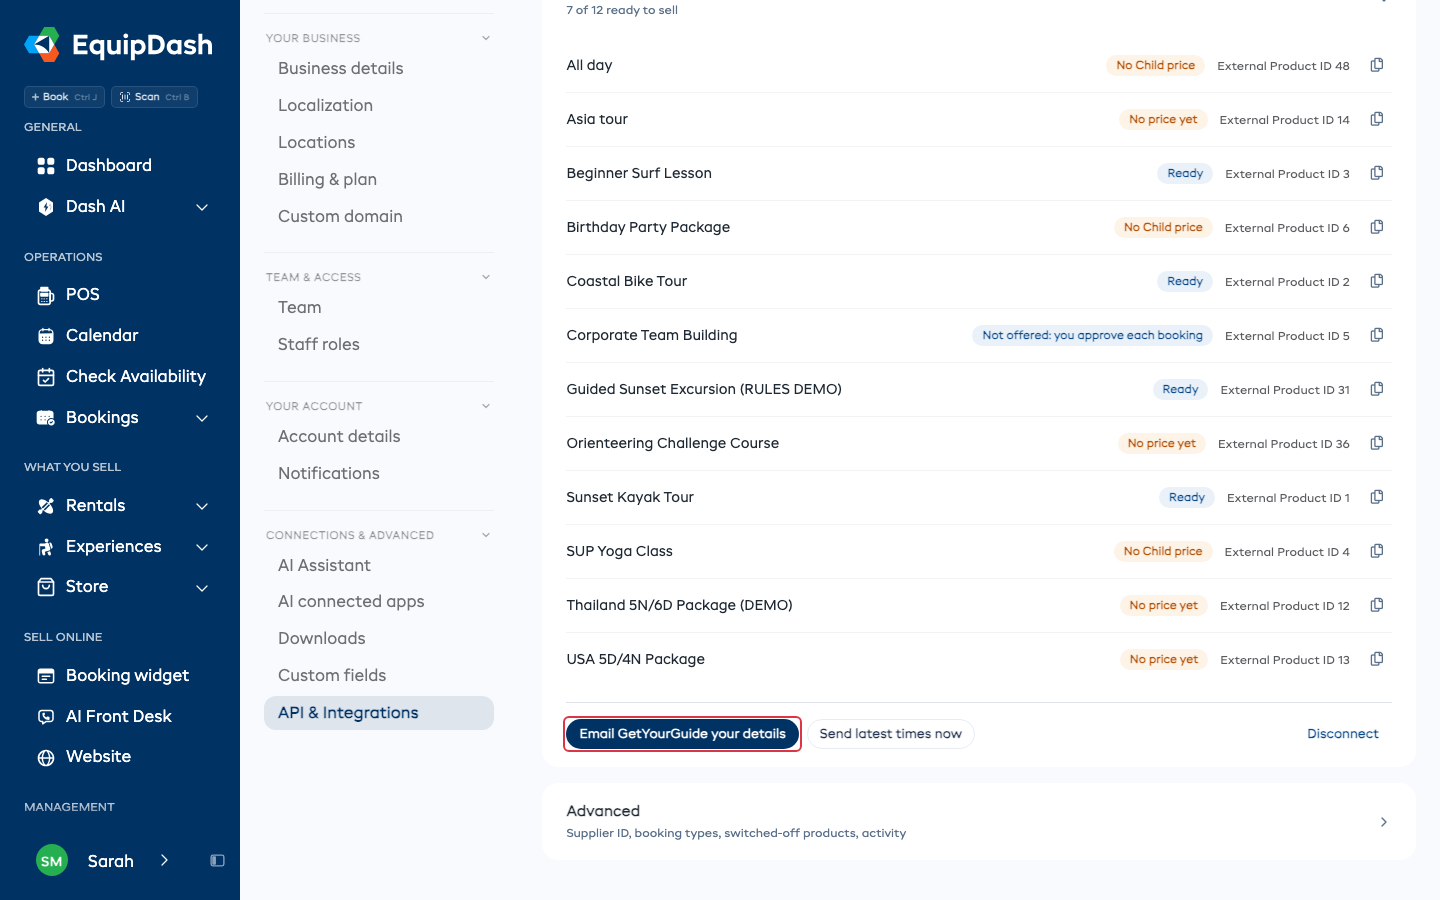Collapse Team & Access section
This screenshot has width=1440, height=900.
[486, 277]
